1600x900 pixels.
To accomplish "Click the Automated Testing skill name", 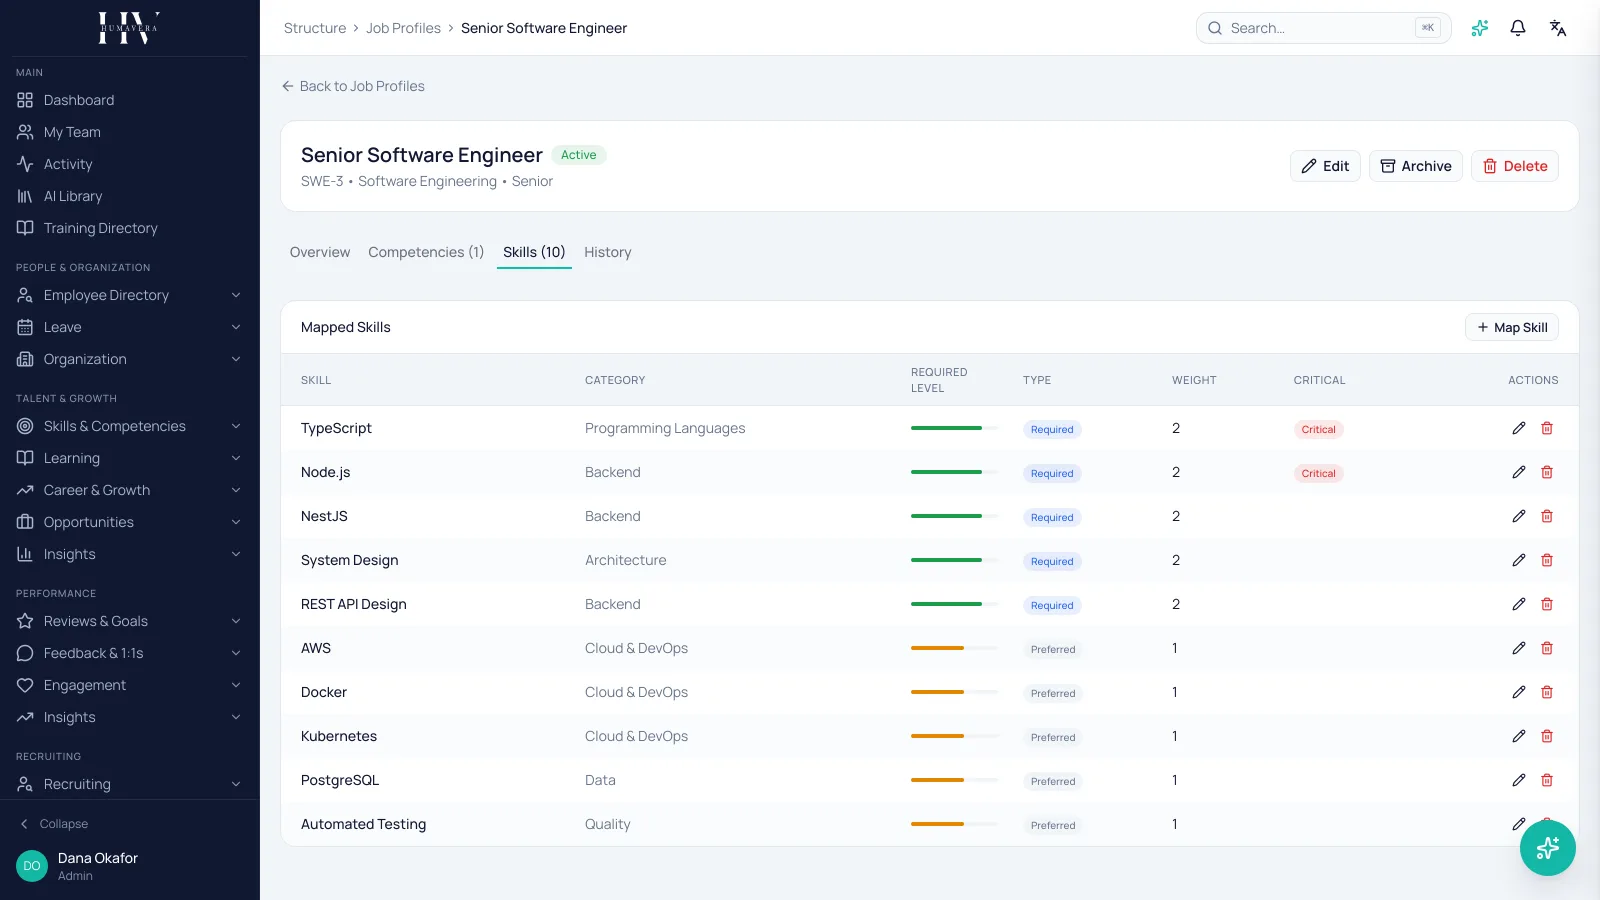I will tap(363, 824).
